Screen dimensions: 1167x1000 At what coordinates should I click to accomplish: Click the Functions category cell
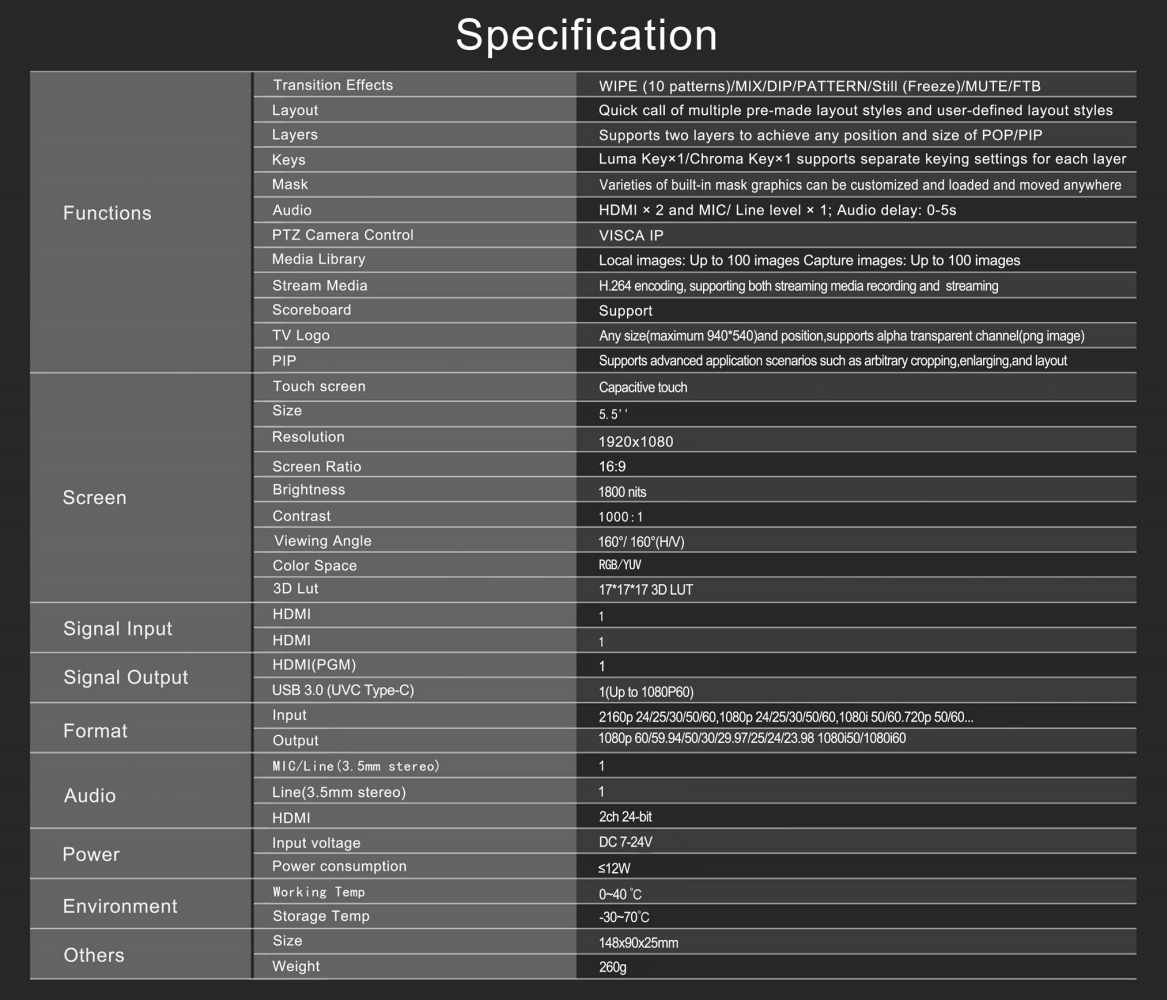click(107, 213)
